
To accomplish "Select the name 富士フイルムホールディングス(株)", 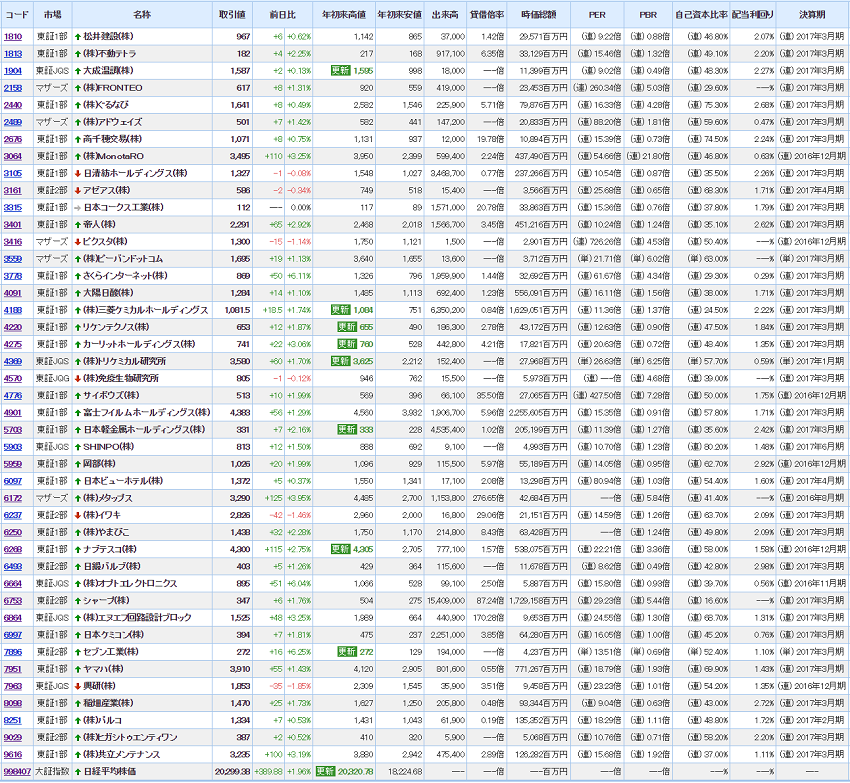I will (146, 413).
